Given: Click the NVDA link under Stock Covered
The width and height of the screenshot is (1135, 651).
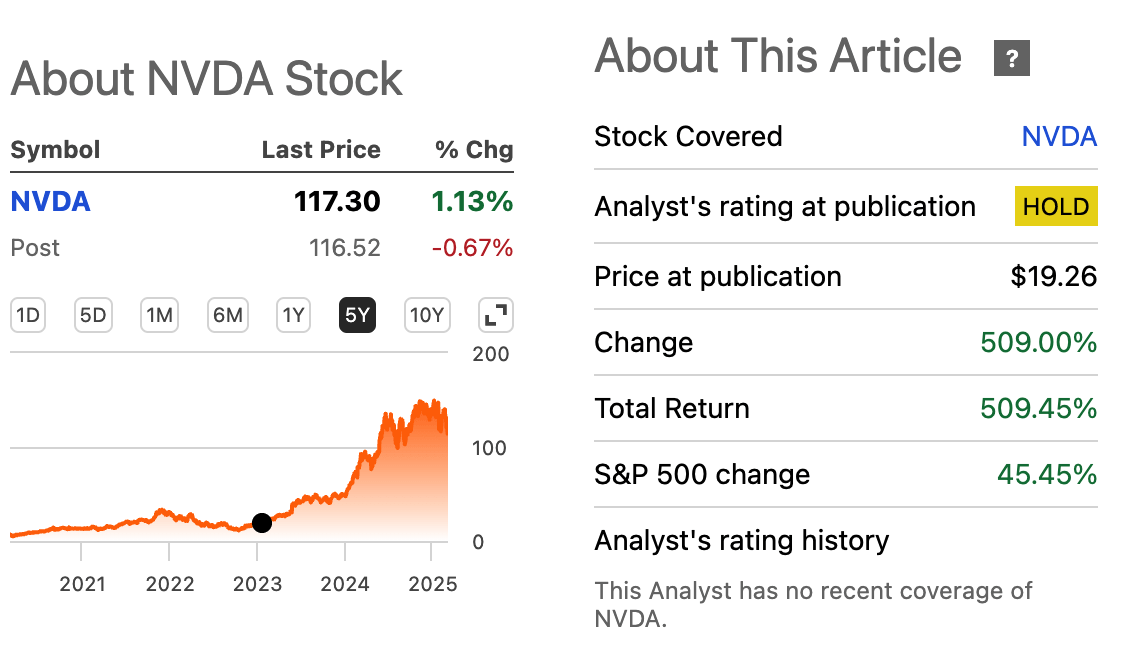Looking at the screenshot, I should coord(1060,136).
